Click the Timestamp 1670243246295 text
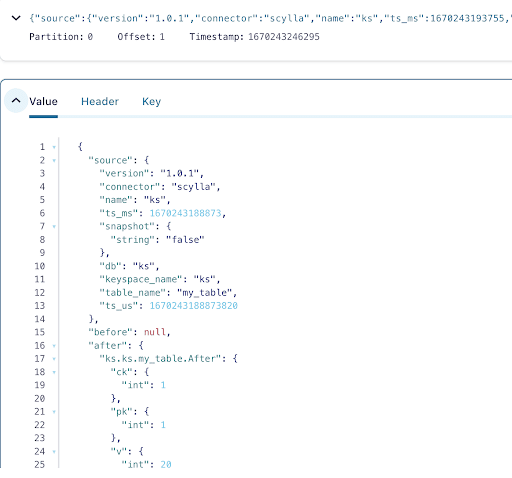This screenshot has width=512, height=478. pos(254,37)
